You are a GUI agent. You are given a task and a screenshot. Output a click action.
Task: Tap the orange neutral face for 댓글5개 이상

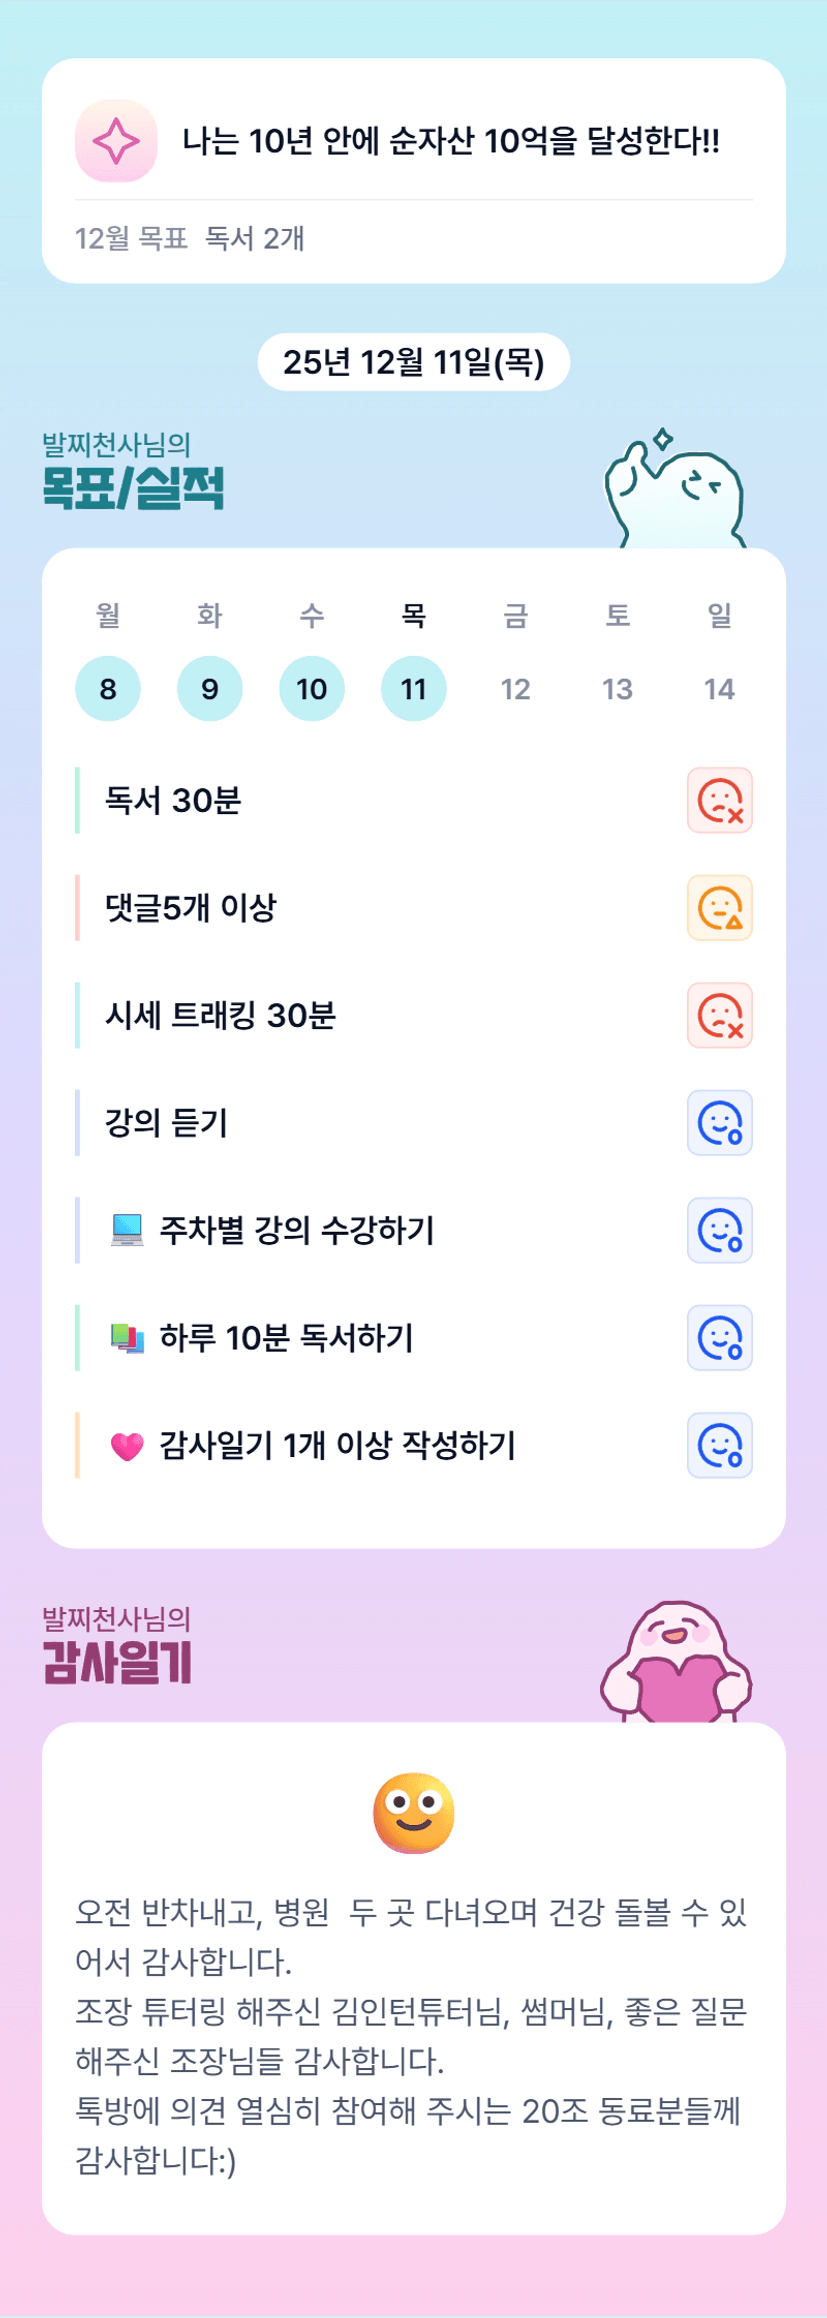pyautogui.click(x=719, y=908)
